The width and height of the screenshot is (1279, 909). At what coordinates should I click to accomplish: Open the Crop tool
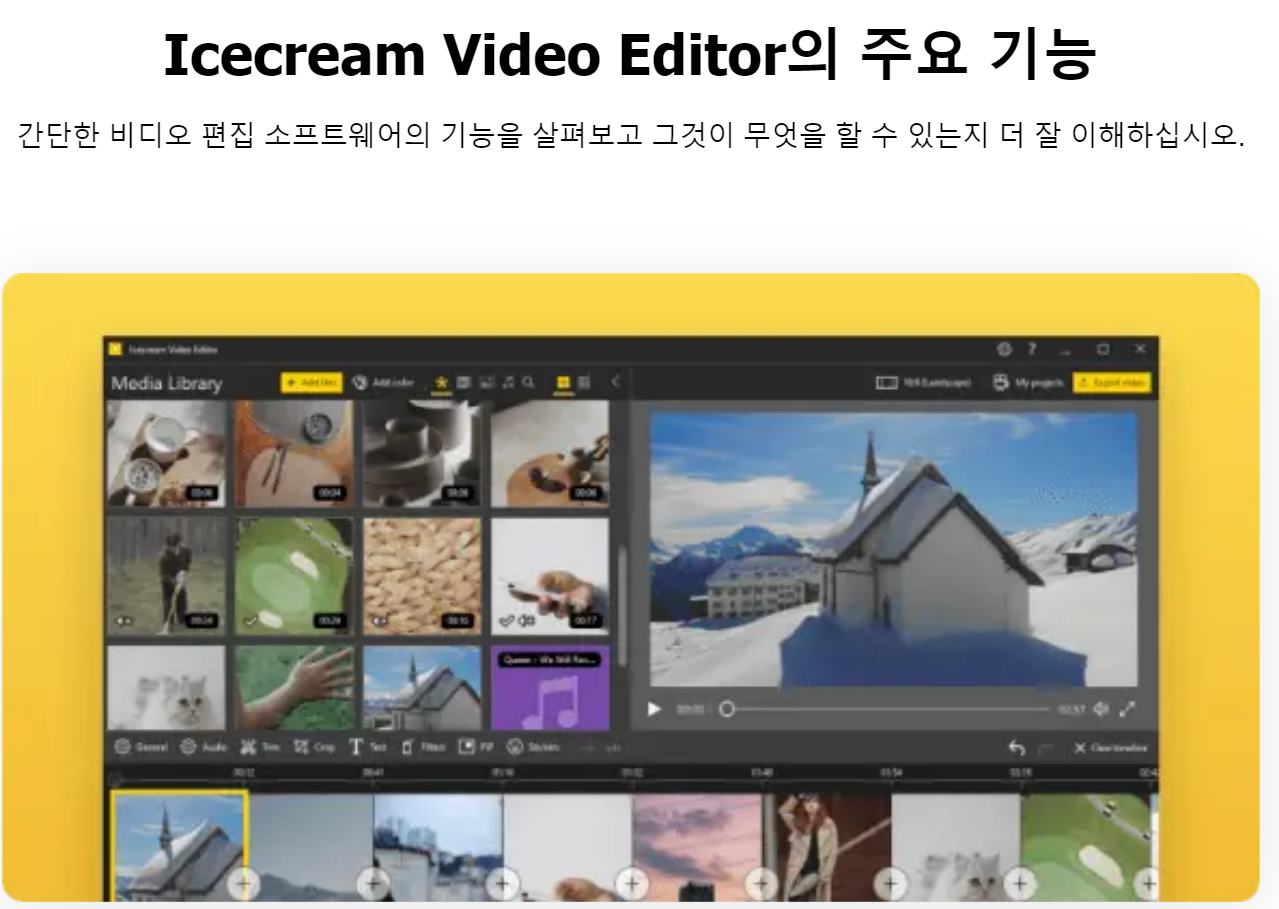(x=315, y=747)
